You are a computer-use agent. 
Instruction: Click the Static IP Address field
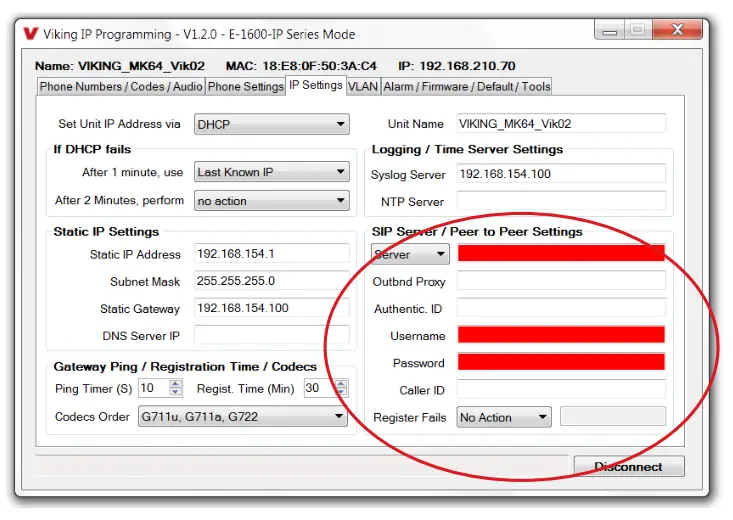tap(272, 253)
